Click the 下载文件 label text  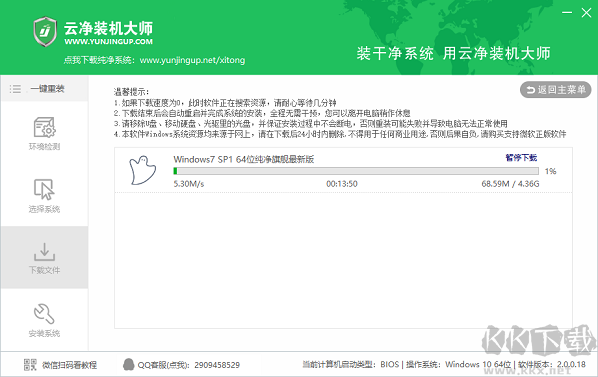[44, 271]
